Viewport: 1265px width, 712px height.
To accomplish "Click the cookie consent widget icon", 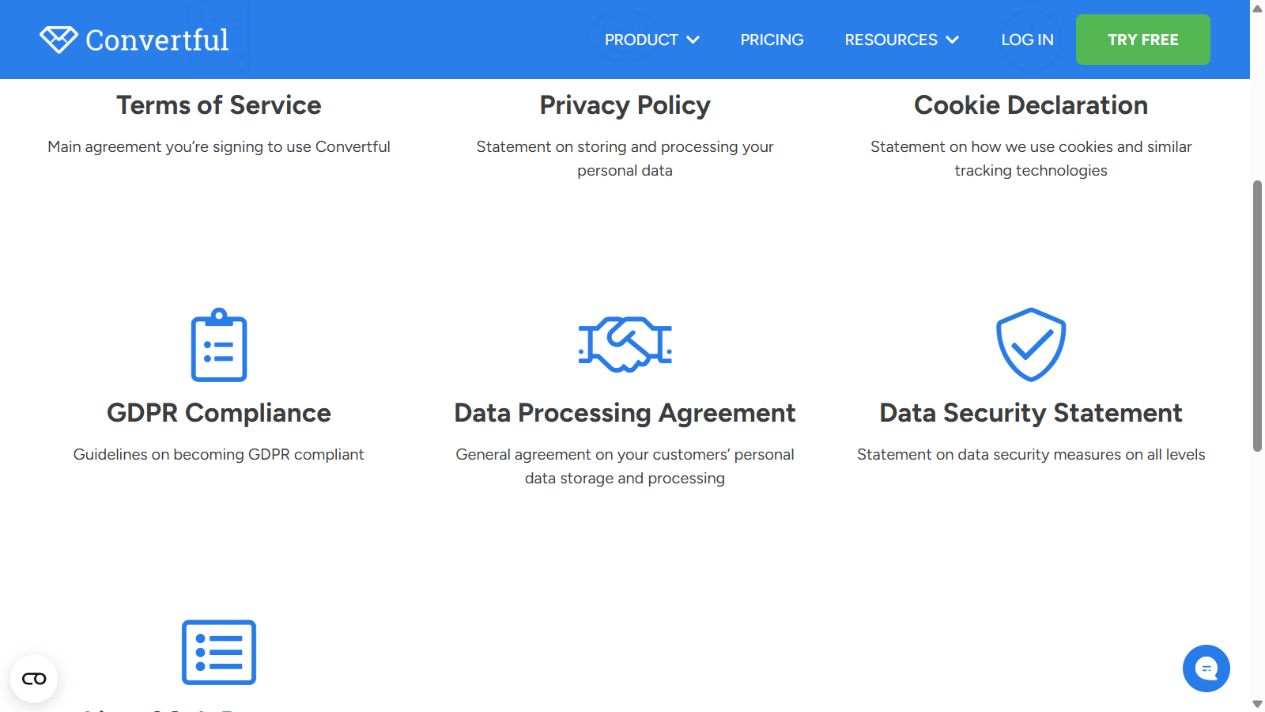I will tap(34, 679).
